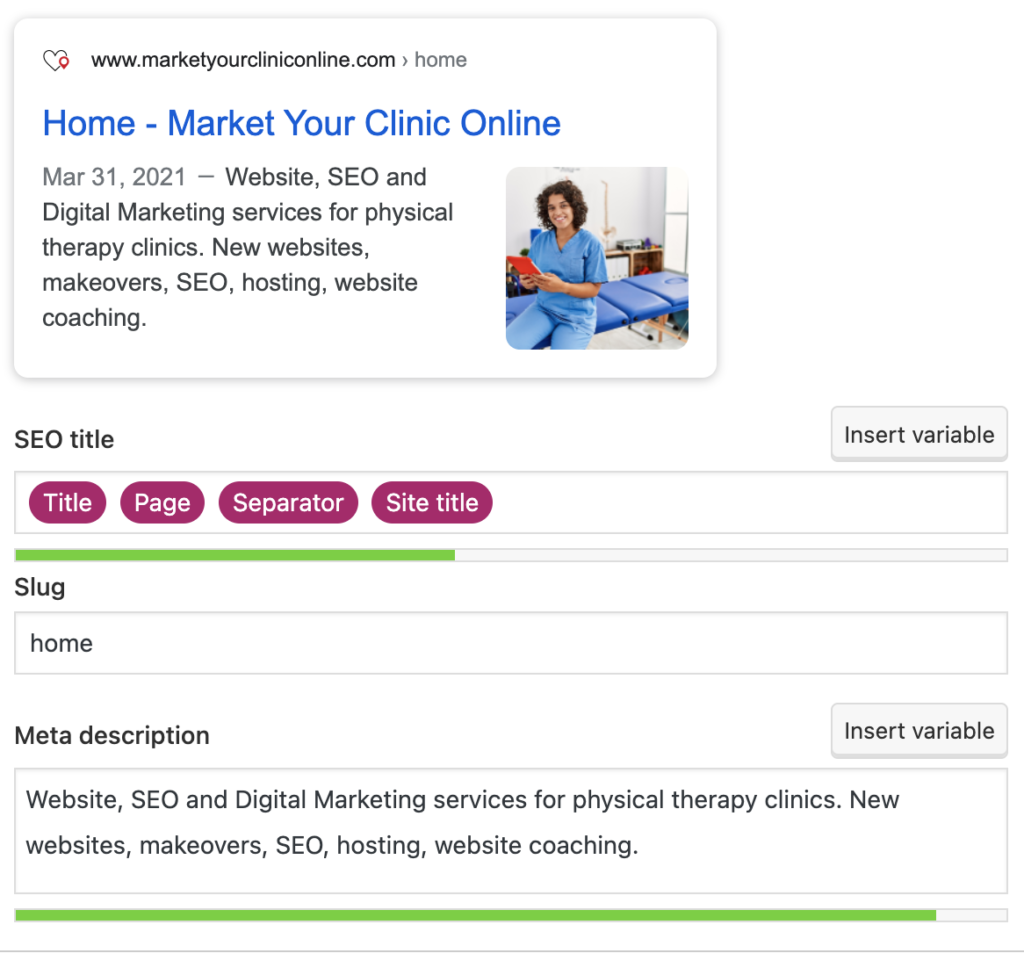Click the physical therapist preview thumbnail

point(597,258)
